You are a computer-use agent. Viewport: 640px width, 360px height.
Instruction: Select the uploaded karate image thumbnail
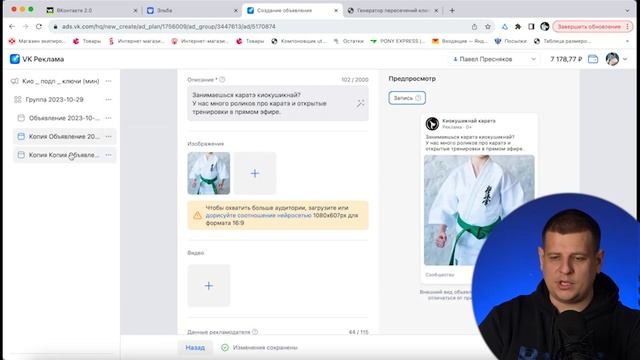pos(209,173)
